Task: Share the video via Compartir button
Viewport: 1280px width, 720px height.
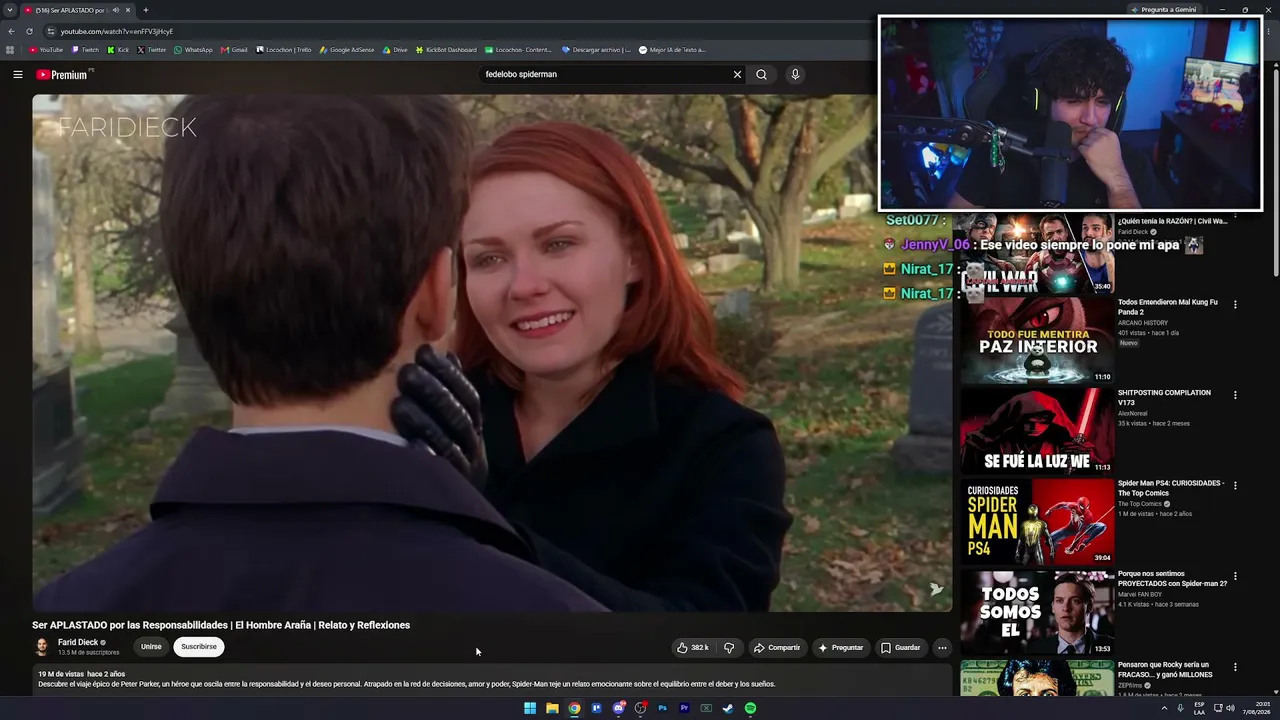Action: [x=777, y=647]
